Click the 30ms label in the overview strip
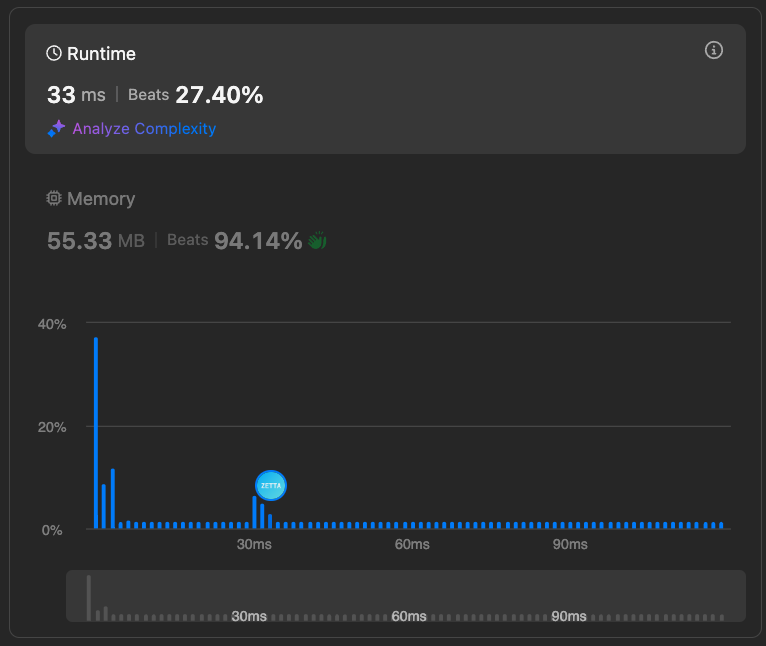The width and height of the screenshot is (766, 646). [249, 616]
